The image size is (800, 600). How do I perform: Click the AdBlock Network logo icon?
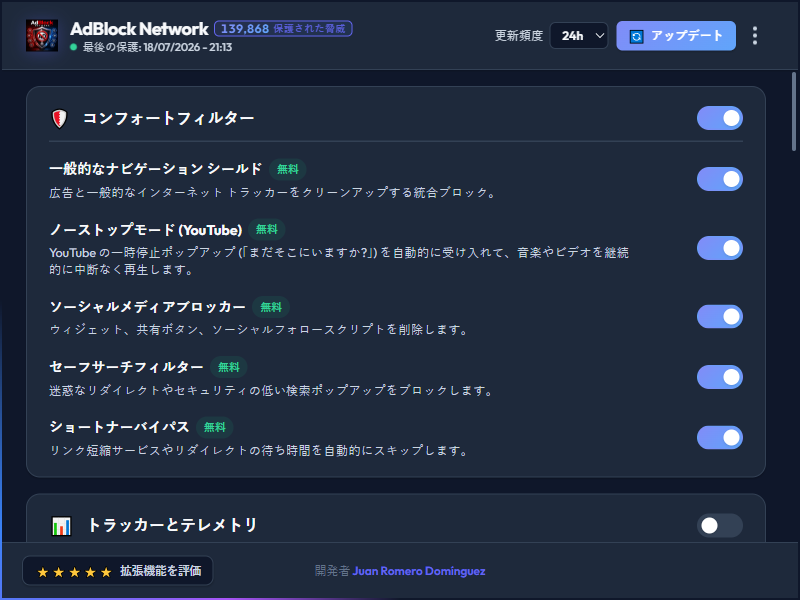coord(42,35)
